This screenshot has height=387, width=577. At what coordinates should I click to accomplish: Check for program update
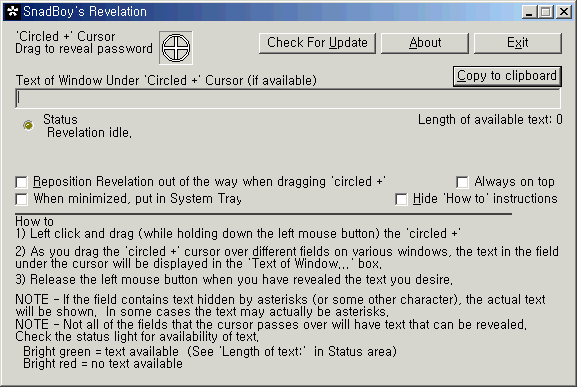point(317,43)
